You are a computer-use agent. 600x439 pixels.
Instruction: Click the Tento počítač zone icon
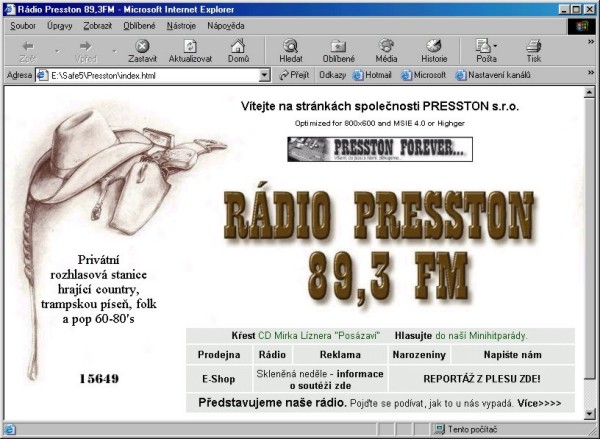440,429
